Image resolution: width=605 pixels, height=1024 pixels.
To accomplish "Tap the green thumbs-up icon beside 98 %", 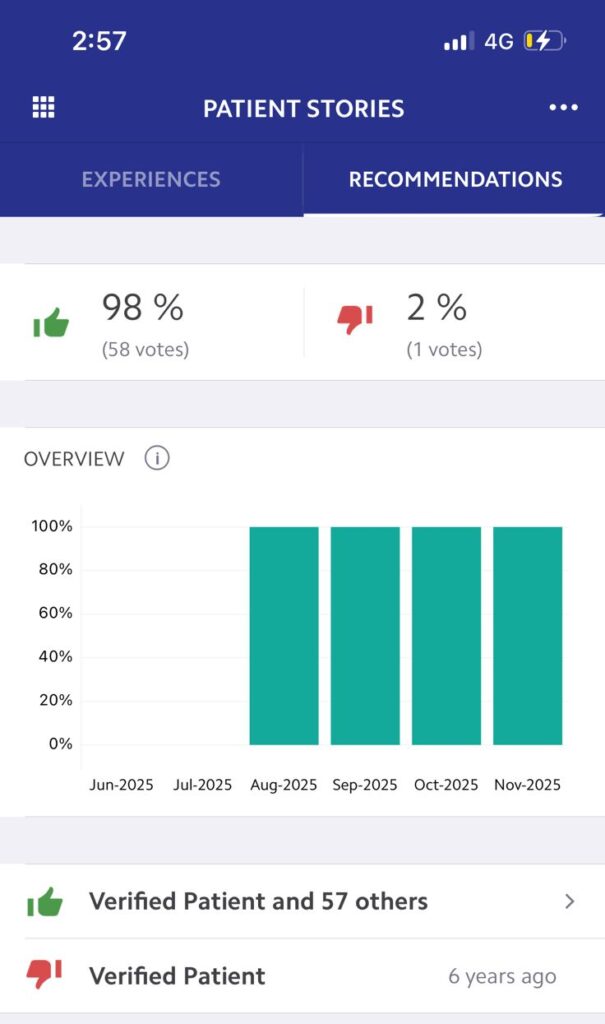I will tap(51, 323).
